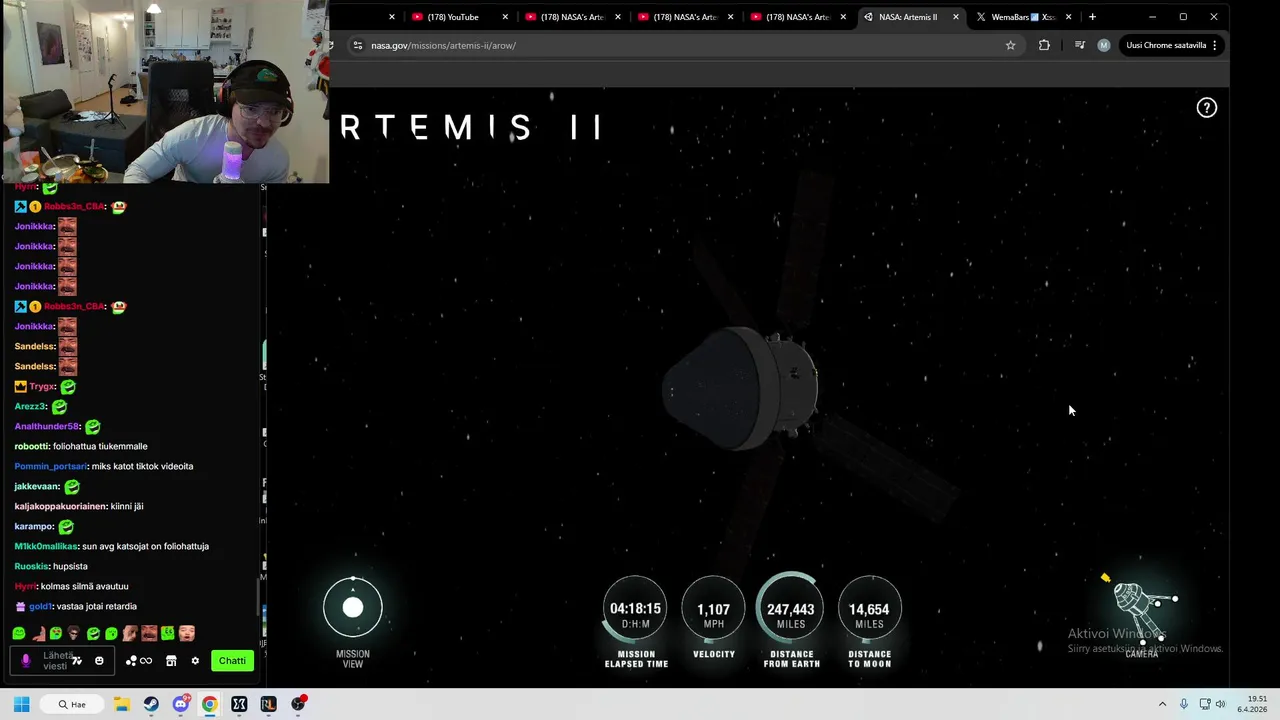This screenshot has height=720, width=1280.
Task: Click the Distance From Earth gauge
Action: coord(791,609)
